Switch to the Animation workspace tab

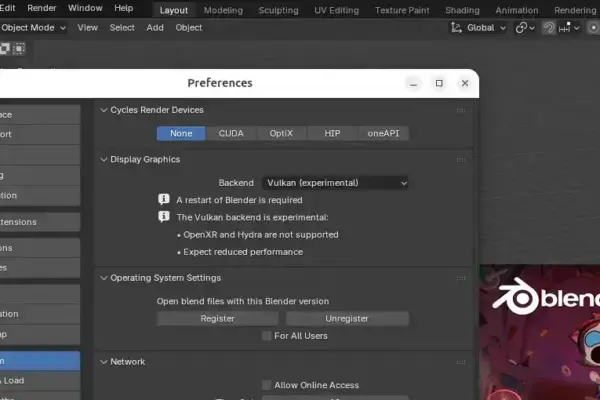[517, 10]
